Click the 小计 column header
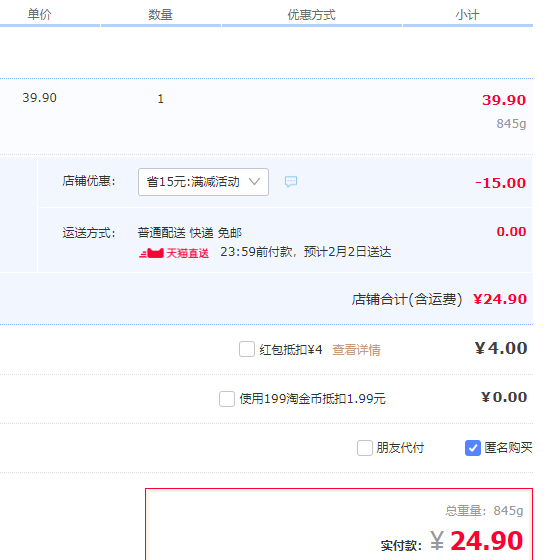The height and width of the screenshot is (560, 560). click(467, 15)
